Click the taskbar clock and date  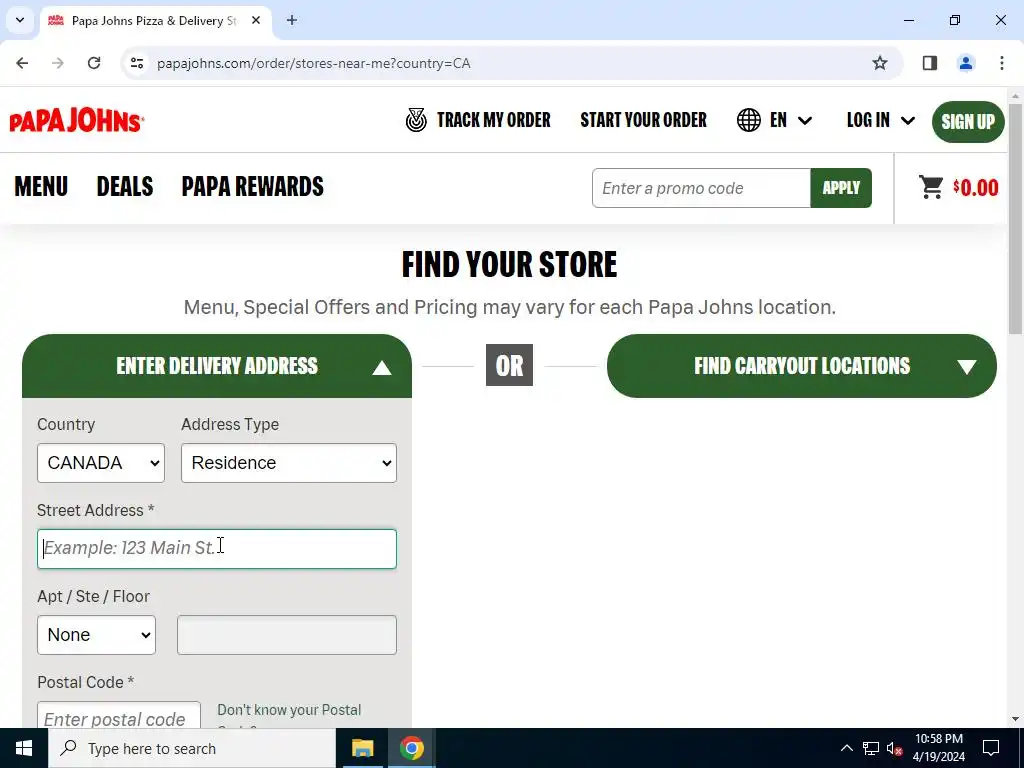click(x=938, y=748)
